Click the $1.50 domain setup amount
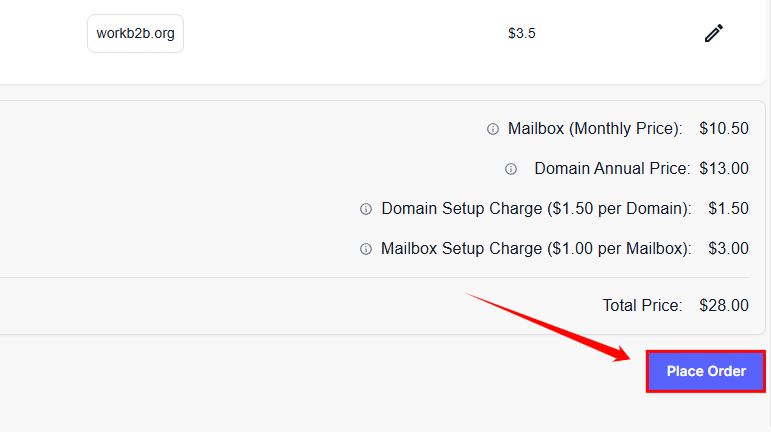771x432 pixels. [728, 209]
